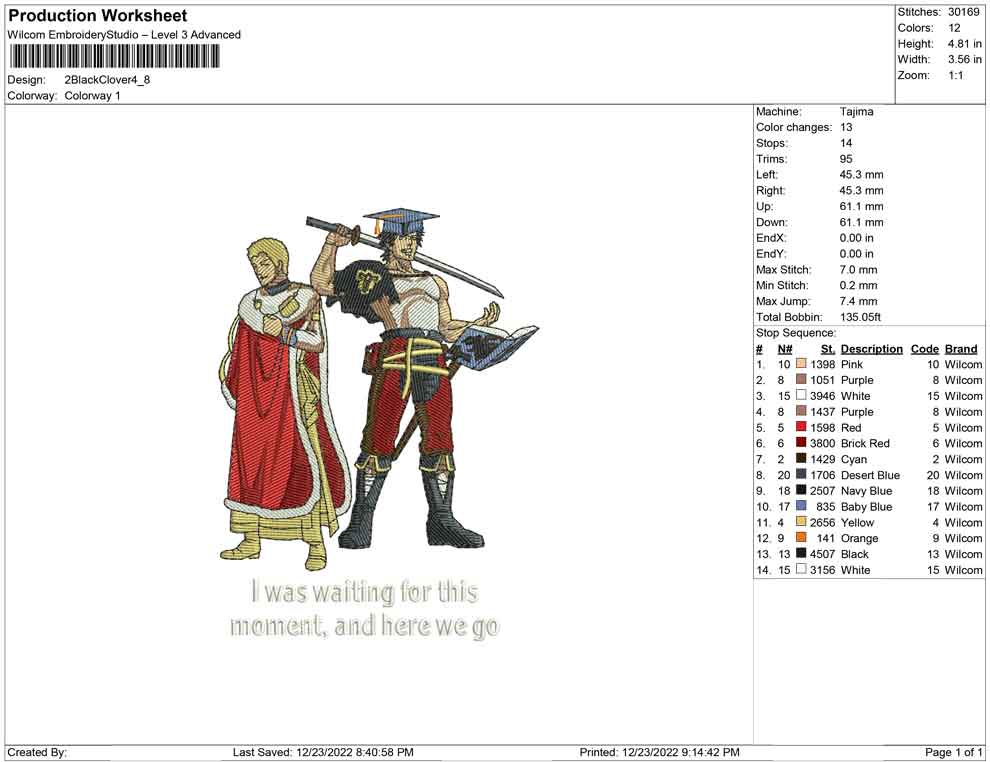Click the embroidered quote text line 'I was waiting for this'
The width and height of the screenshot is (990, 762).
(x=365, y=592)
